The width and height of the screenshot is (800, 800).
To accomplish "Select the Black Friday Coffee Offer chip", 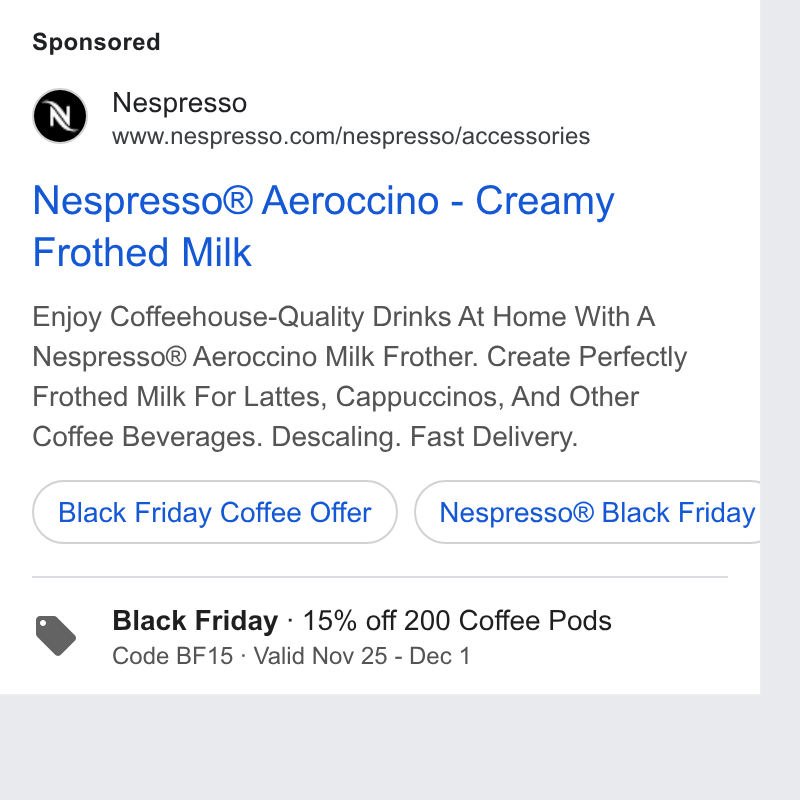I will (x=215, y=512).
